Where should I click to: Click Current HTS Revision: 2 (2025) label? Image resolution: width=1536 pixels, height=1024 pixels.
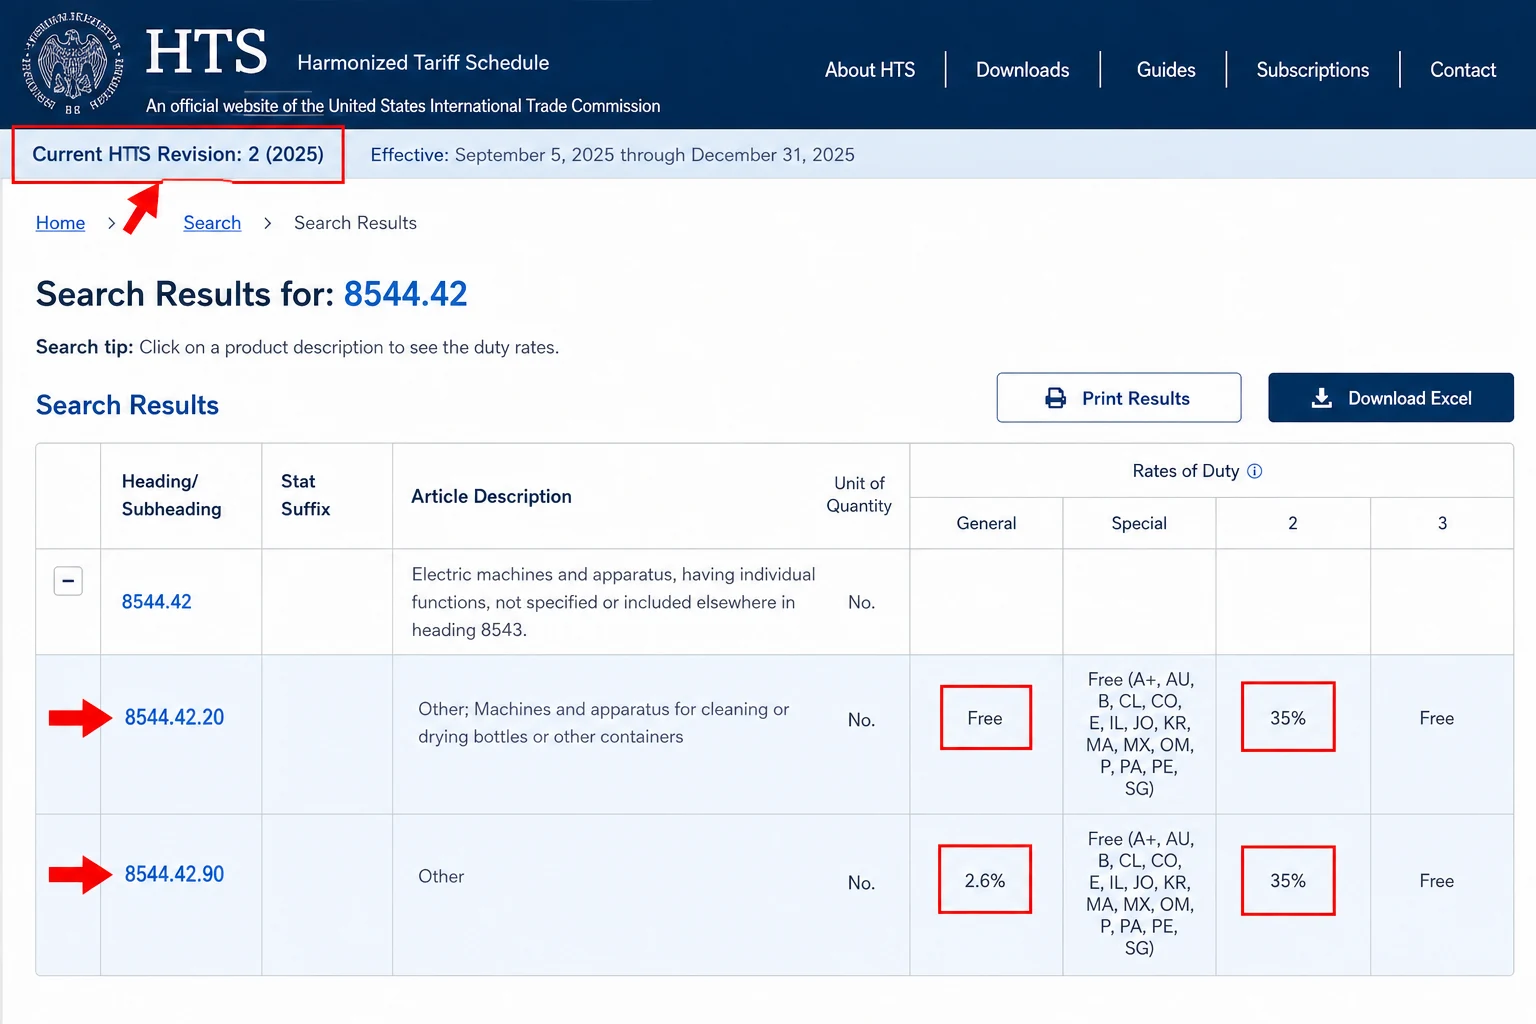coord(178,154)
